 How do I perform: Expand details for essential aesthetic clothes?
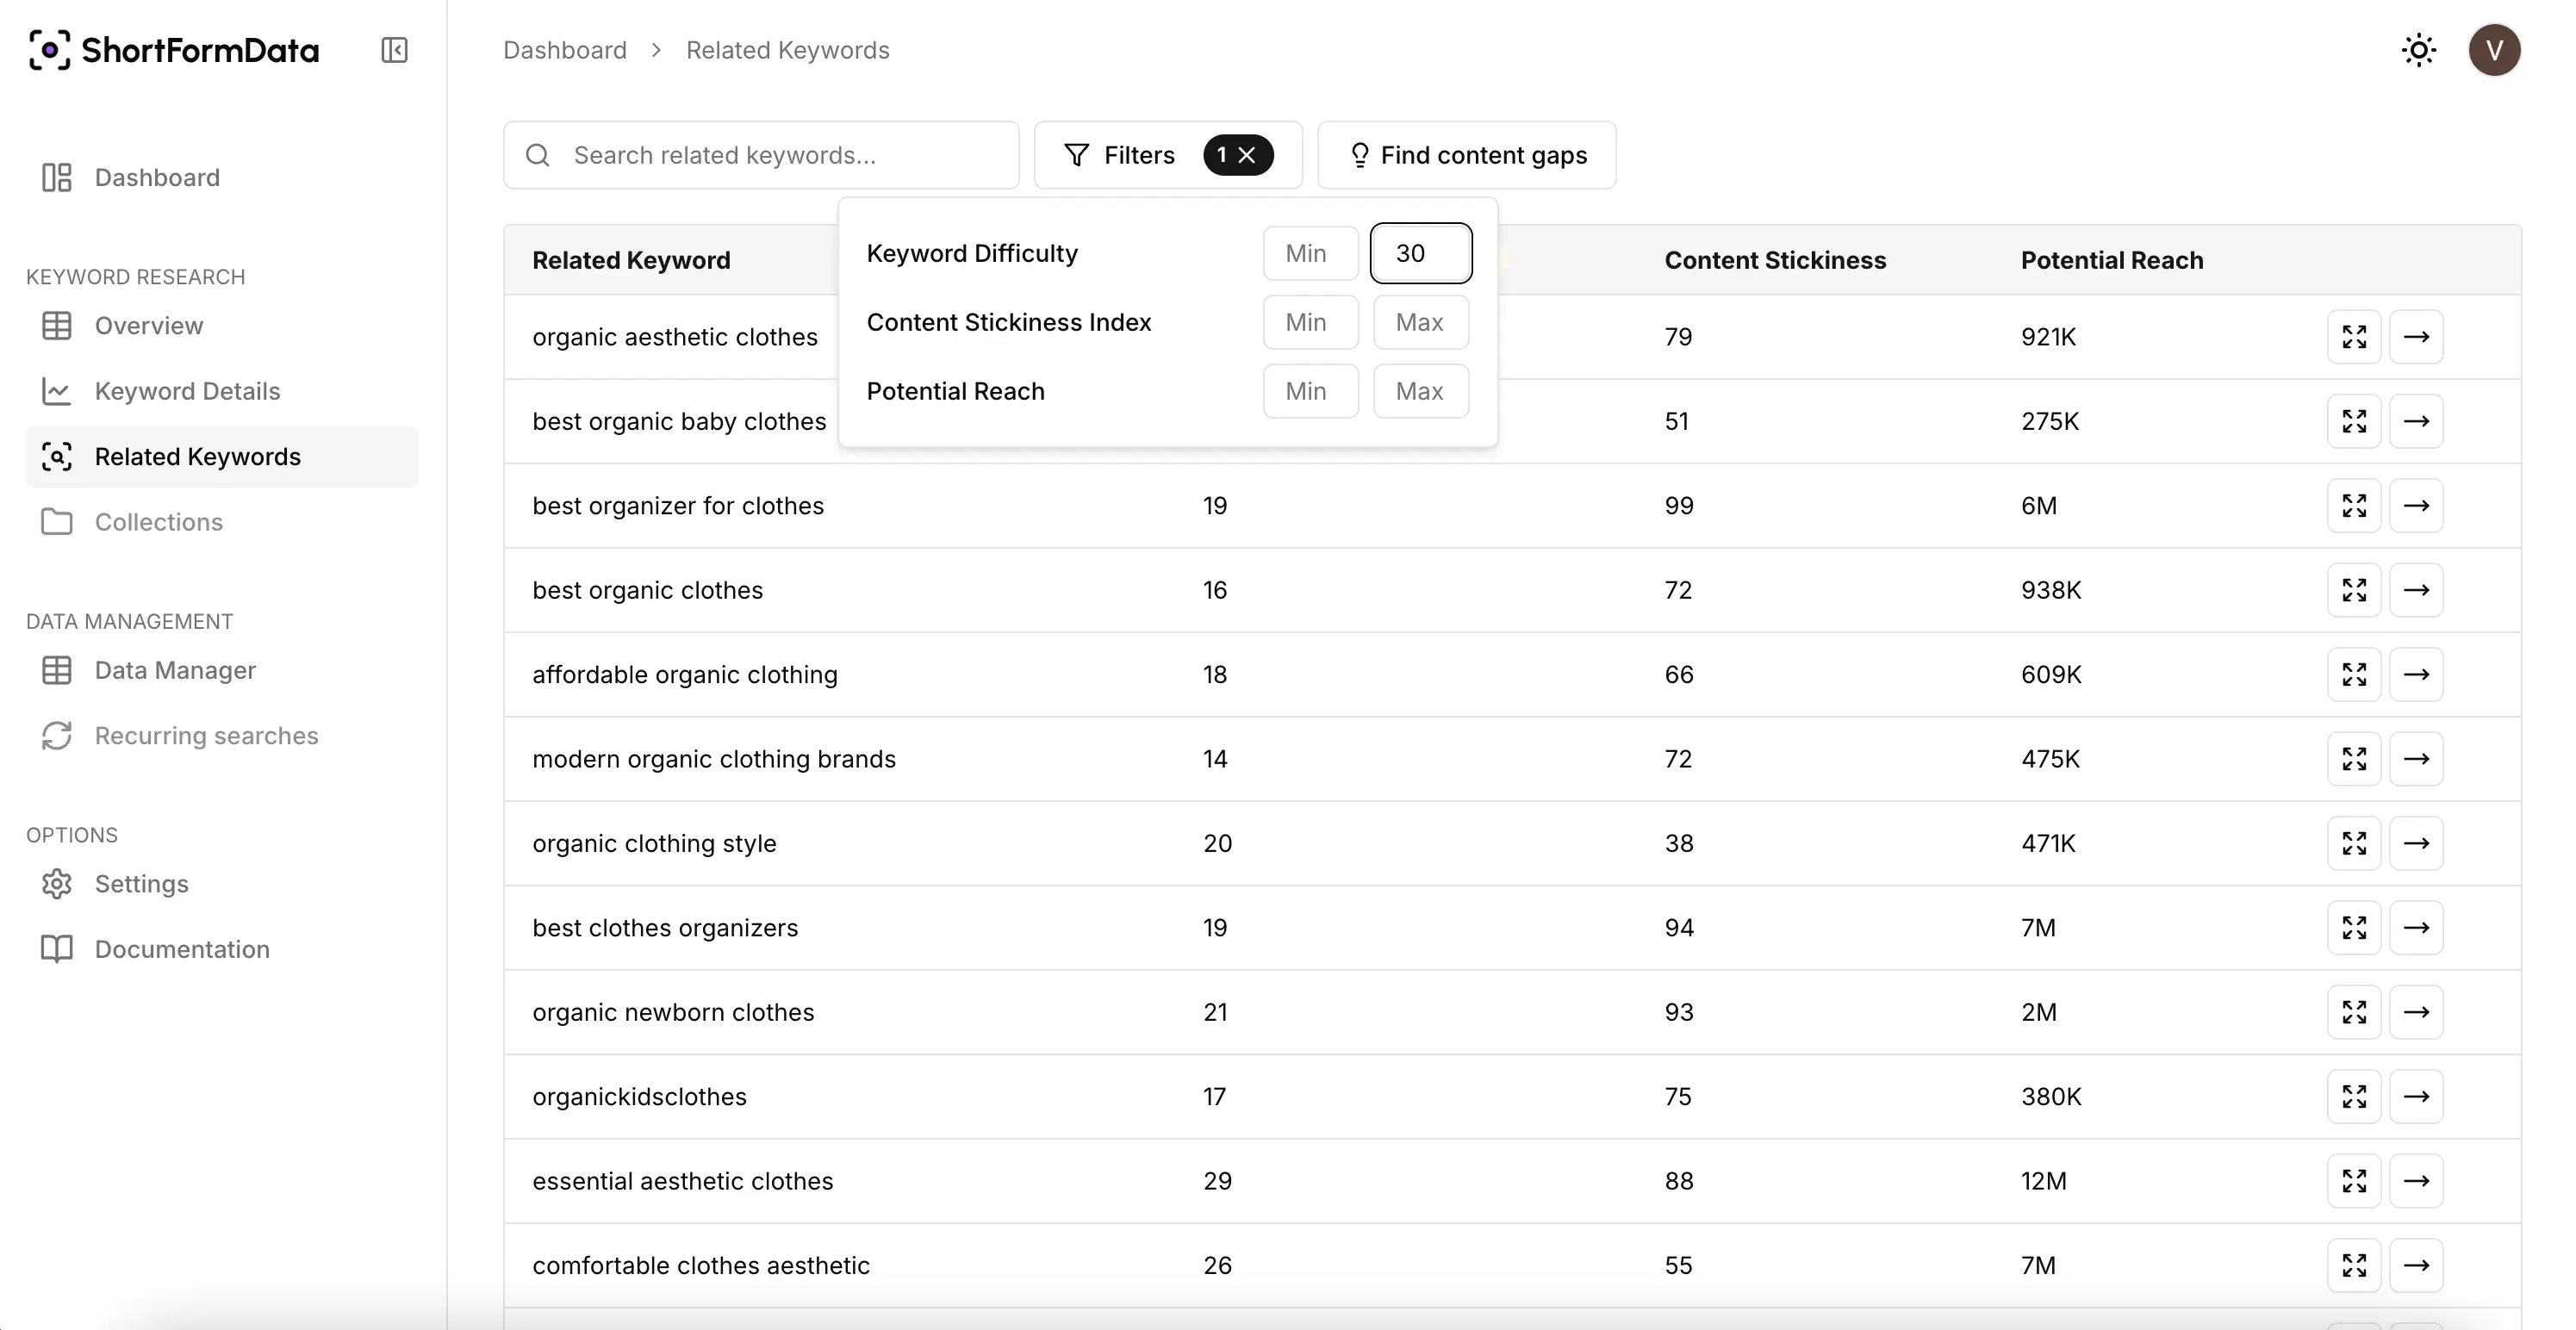(2354, 1181)
